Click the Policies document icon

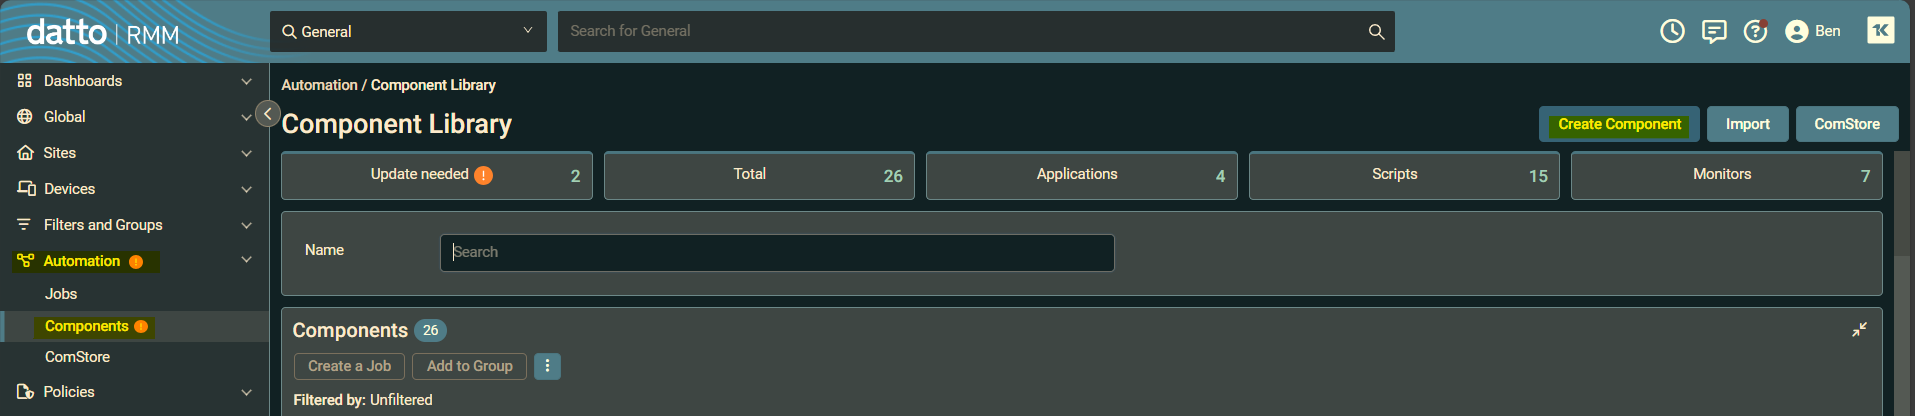coord(25,392)
